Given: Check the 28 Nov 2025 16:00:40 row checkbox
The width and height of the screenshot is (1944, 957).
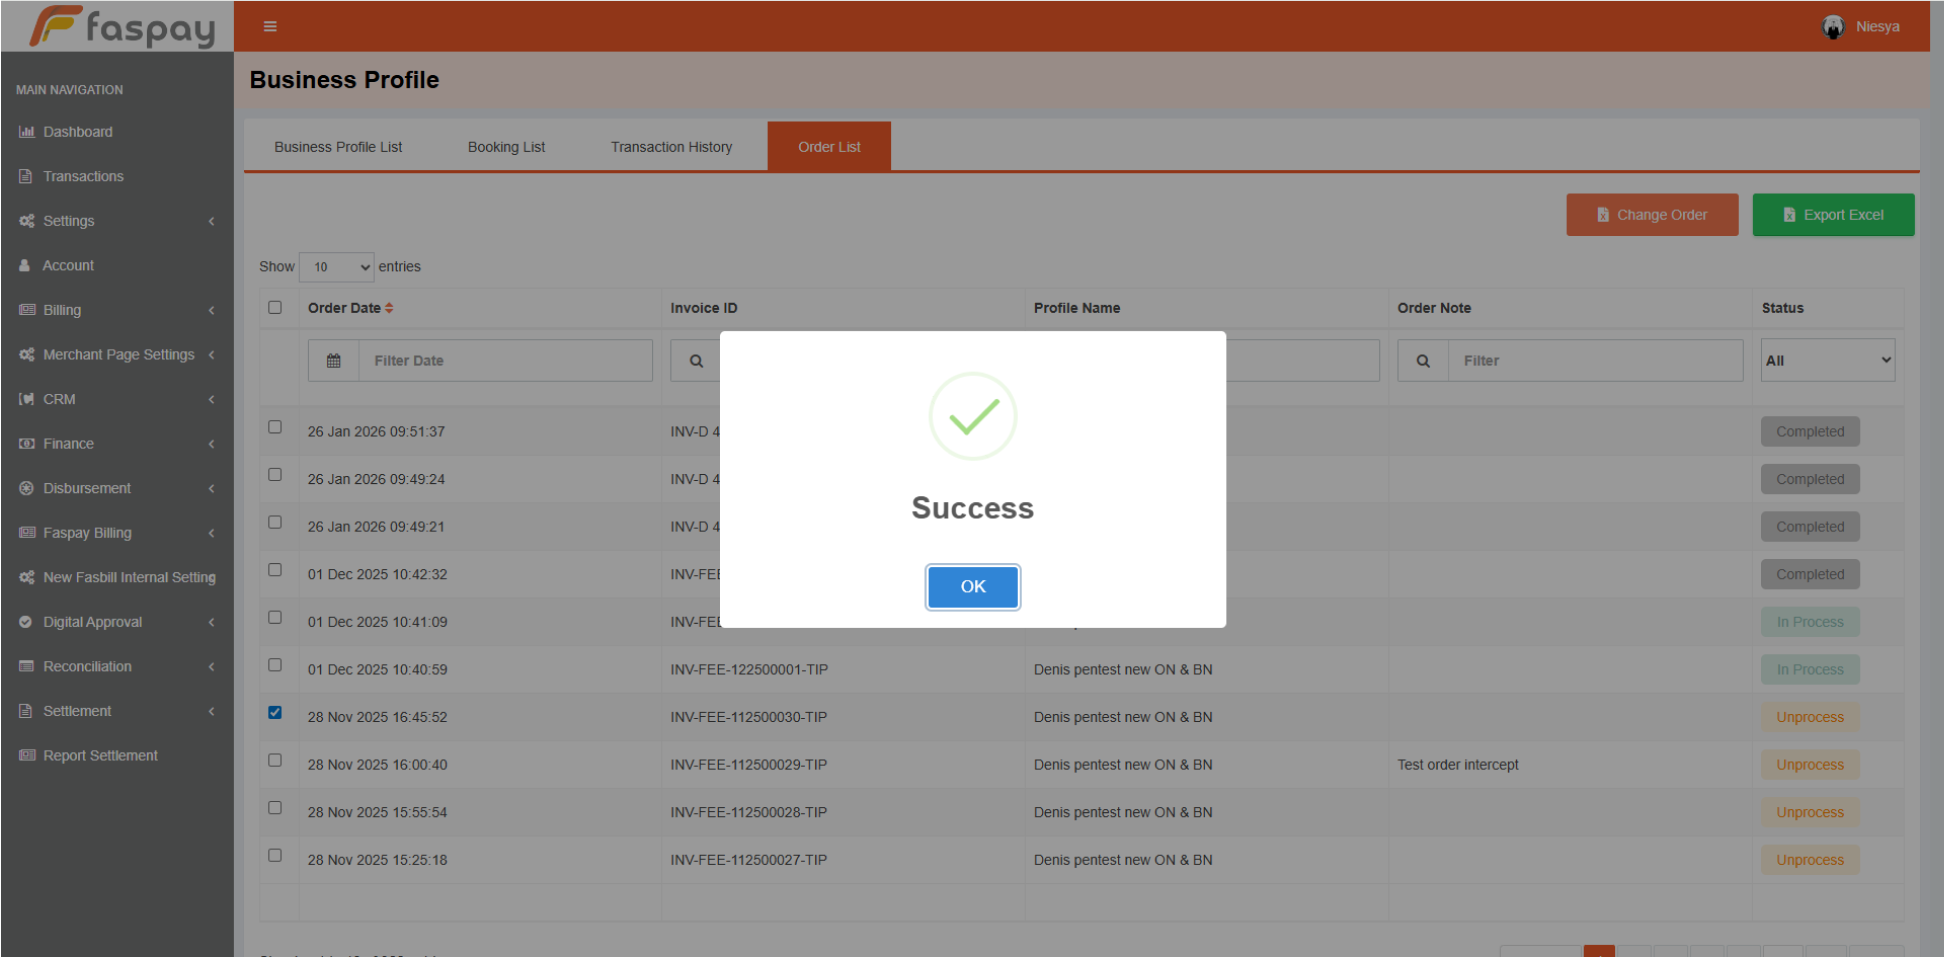Looking at the screenshot, I should [x=275, y=761].
